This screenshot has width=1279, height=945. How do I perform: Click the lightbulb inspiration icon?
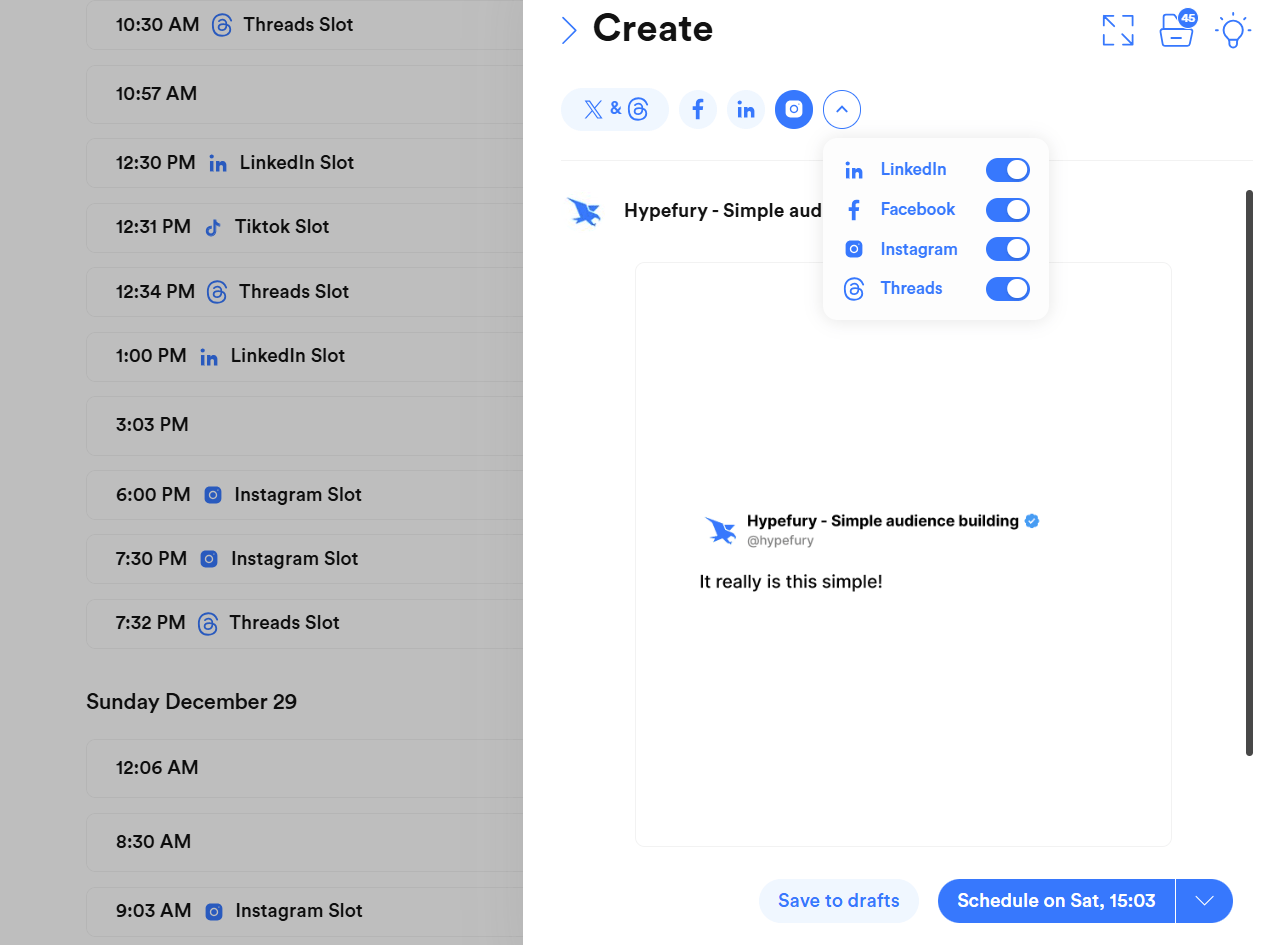pyautogui.click(x=1233, y=30)
